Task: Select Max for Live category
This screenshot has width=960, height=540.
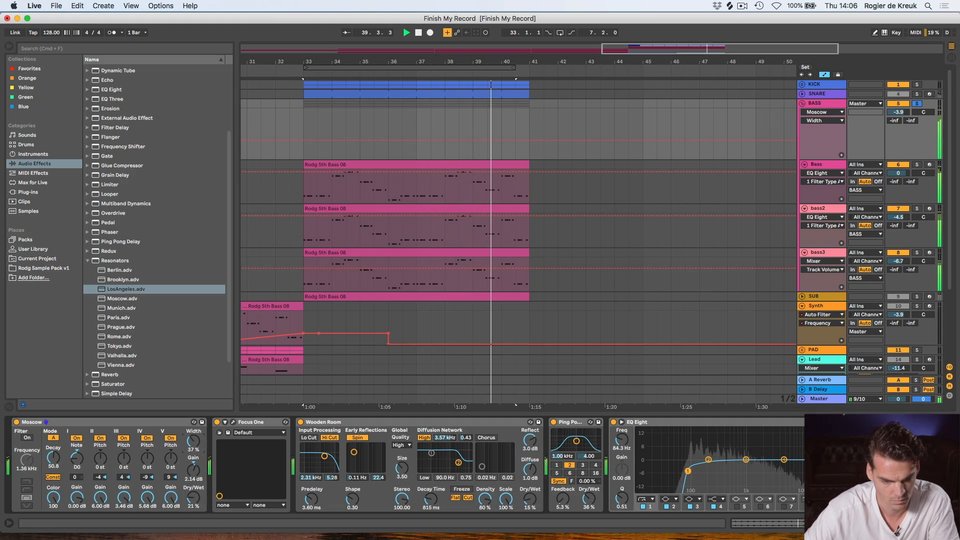Action: tap(32, 182)
